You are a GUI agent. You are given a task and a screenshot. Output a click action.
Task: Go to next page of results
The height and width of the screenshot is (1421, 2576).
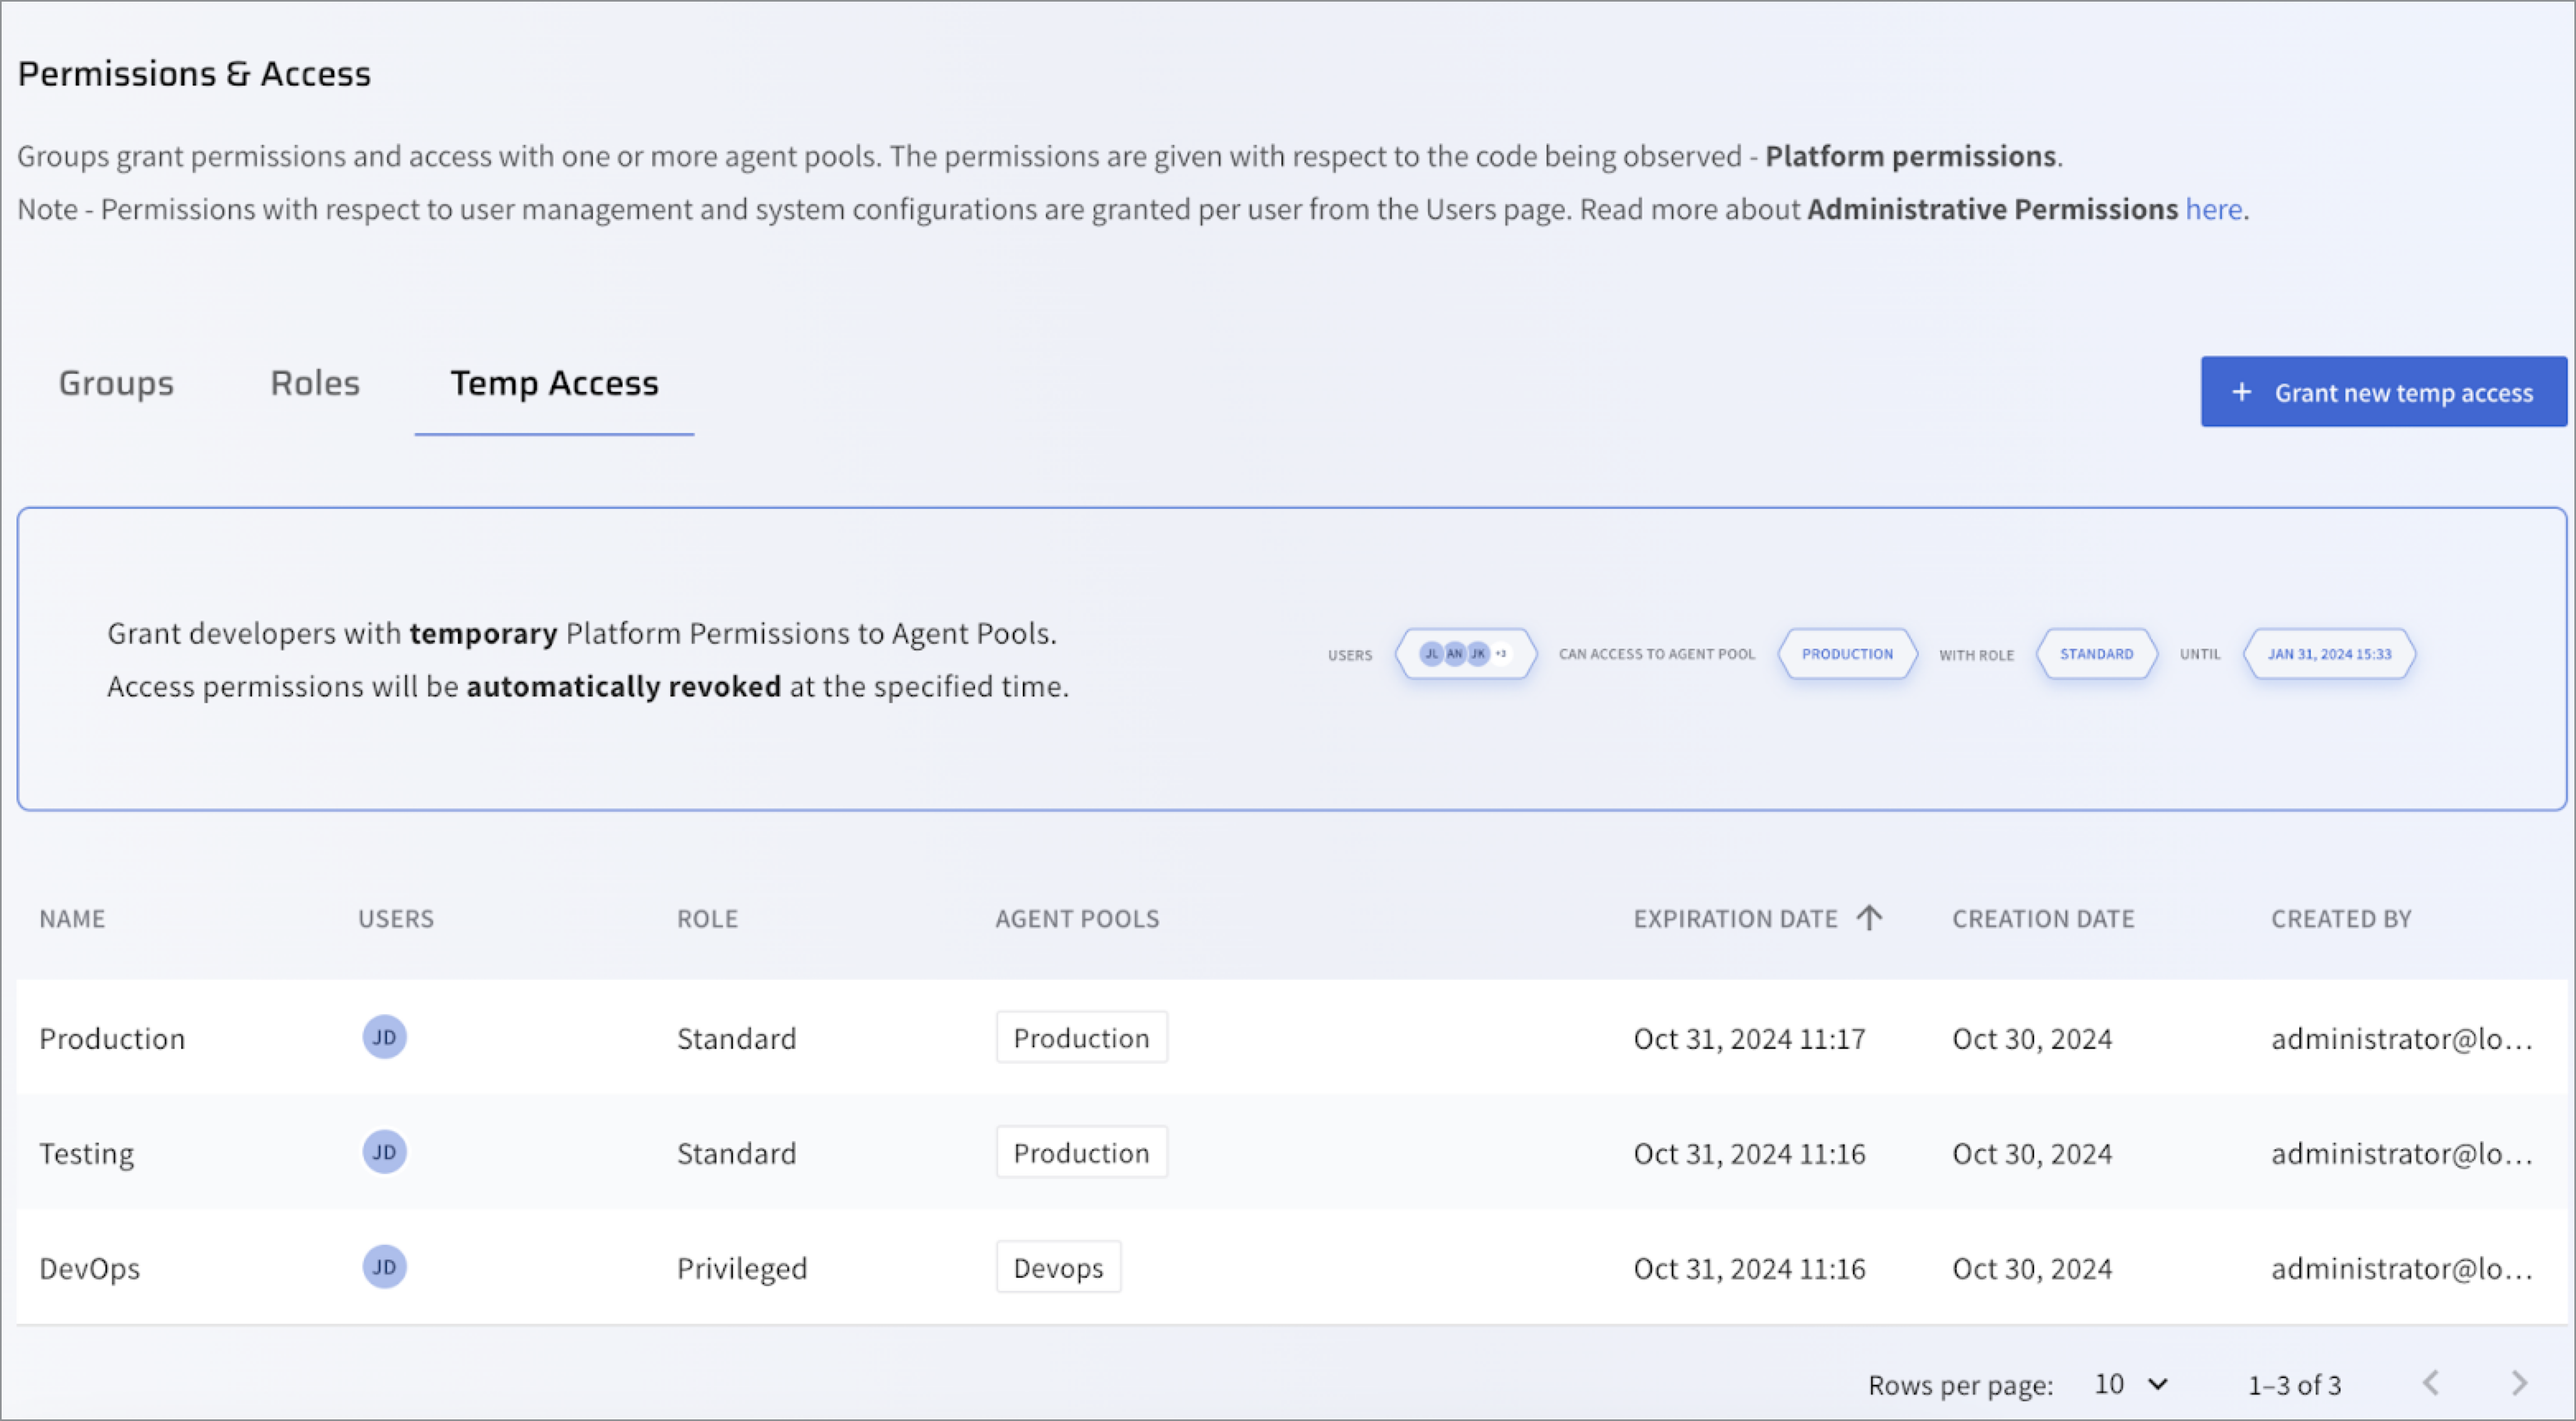pos(2518,1384)
